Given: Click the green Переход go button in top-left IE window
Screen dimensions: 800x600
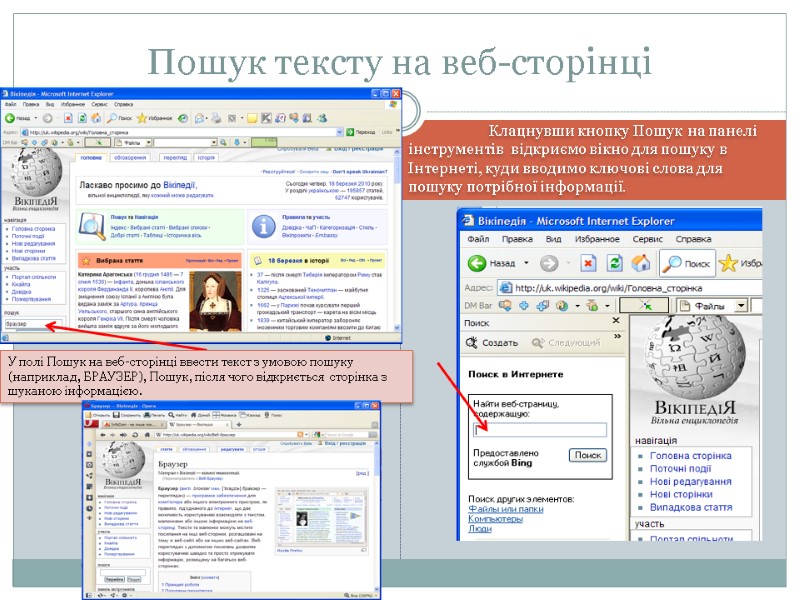Looking at the screenshot, I should tap(361, 132).
